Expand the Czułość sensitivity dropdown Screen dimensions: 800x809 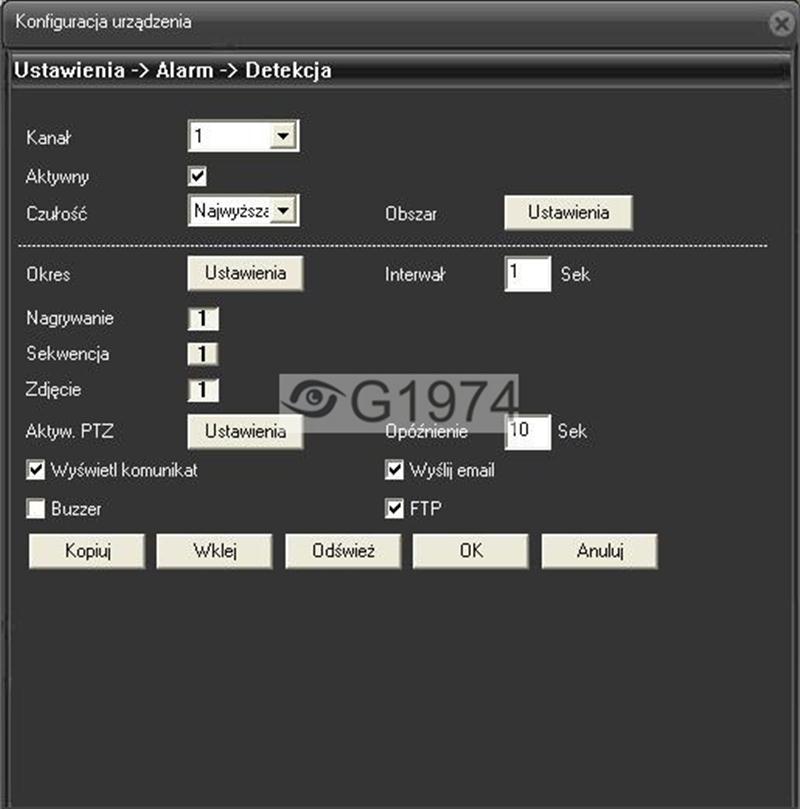click(x=243, y=210)
